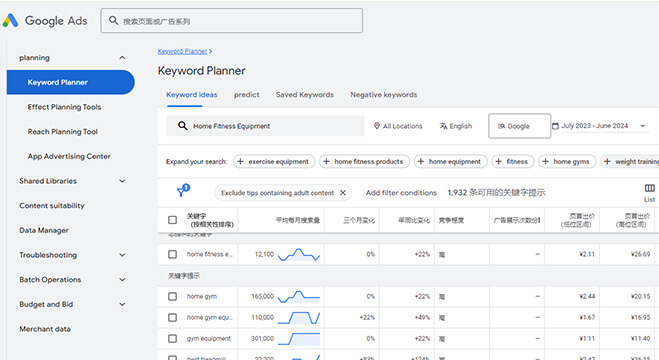
Task: Select the gym equipment row checkbox
Action: (x=172, y=339)
